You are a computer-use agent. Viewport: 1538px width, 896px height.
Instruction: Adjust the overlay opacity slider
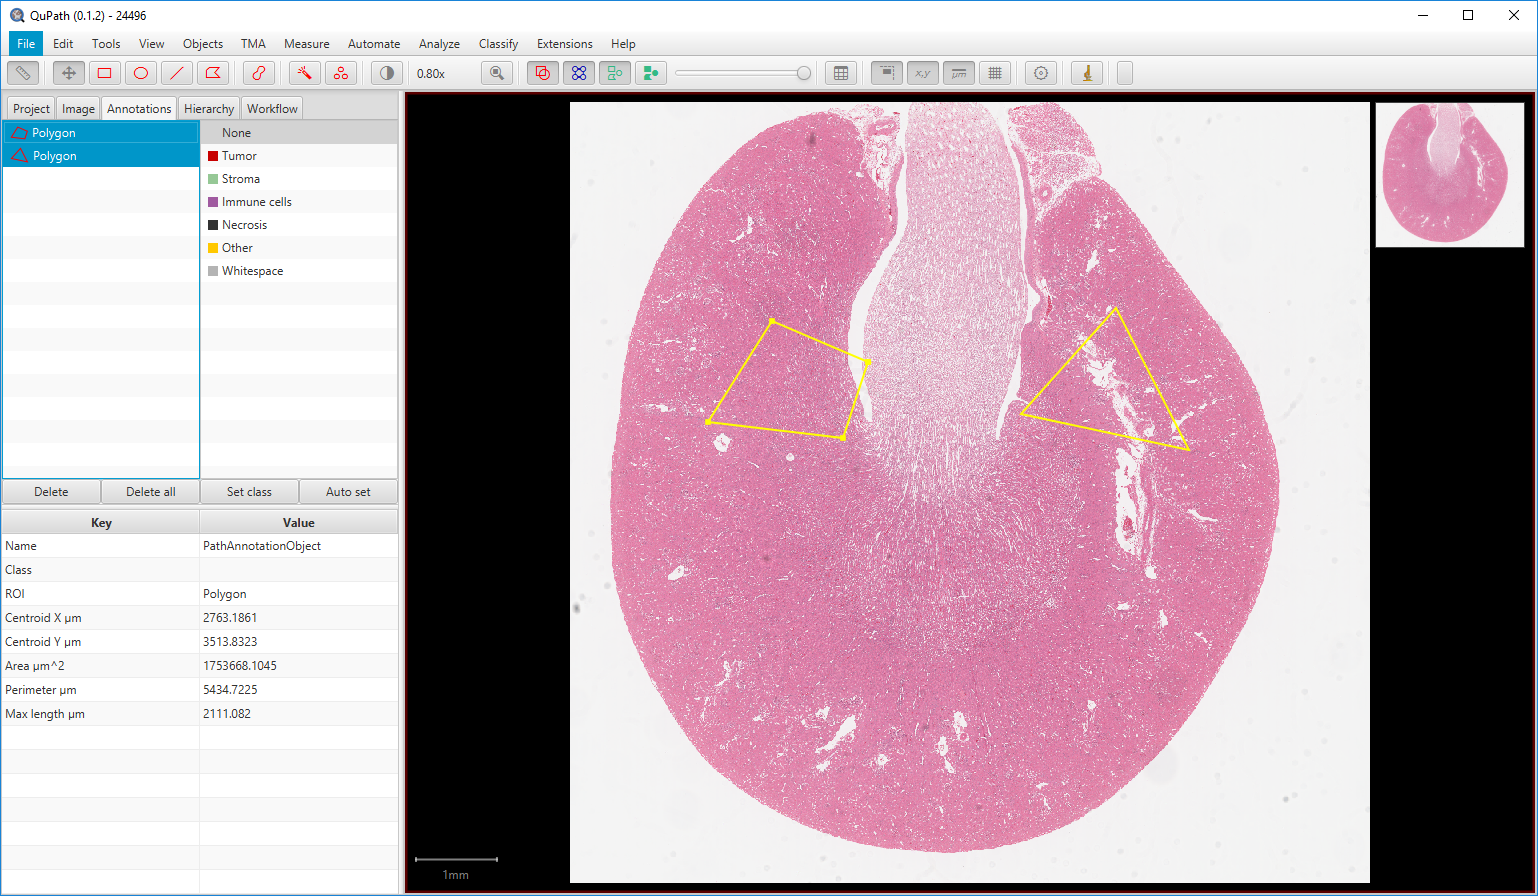743,72
